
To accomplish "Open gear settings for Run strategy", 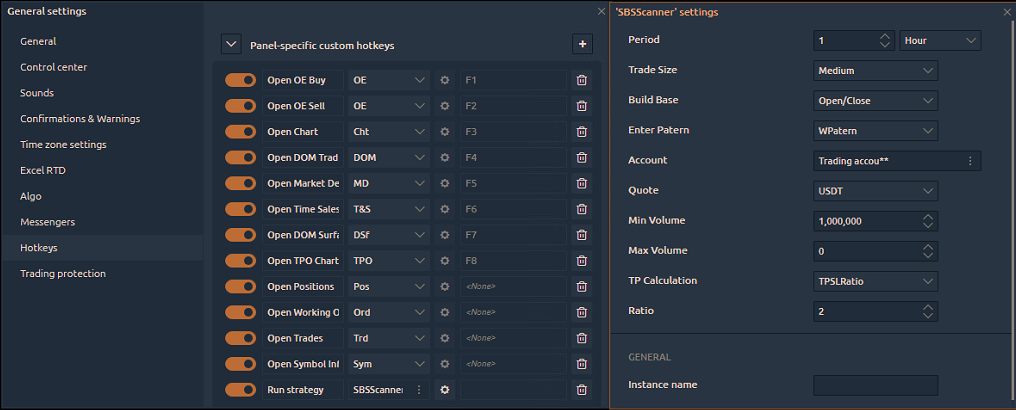I will click(x=445, y=390).
